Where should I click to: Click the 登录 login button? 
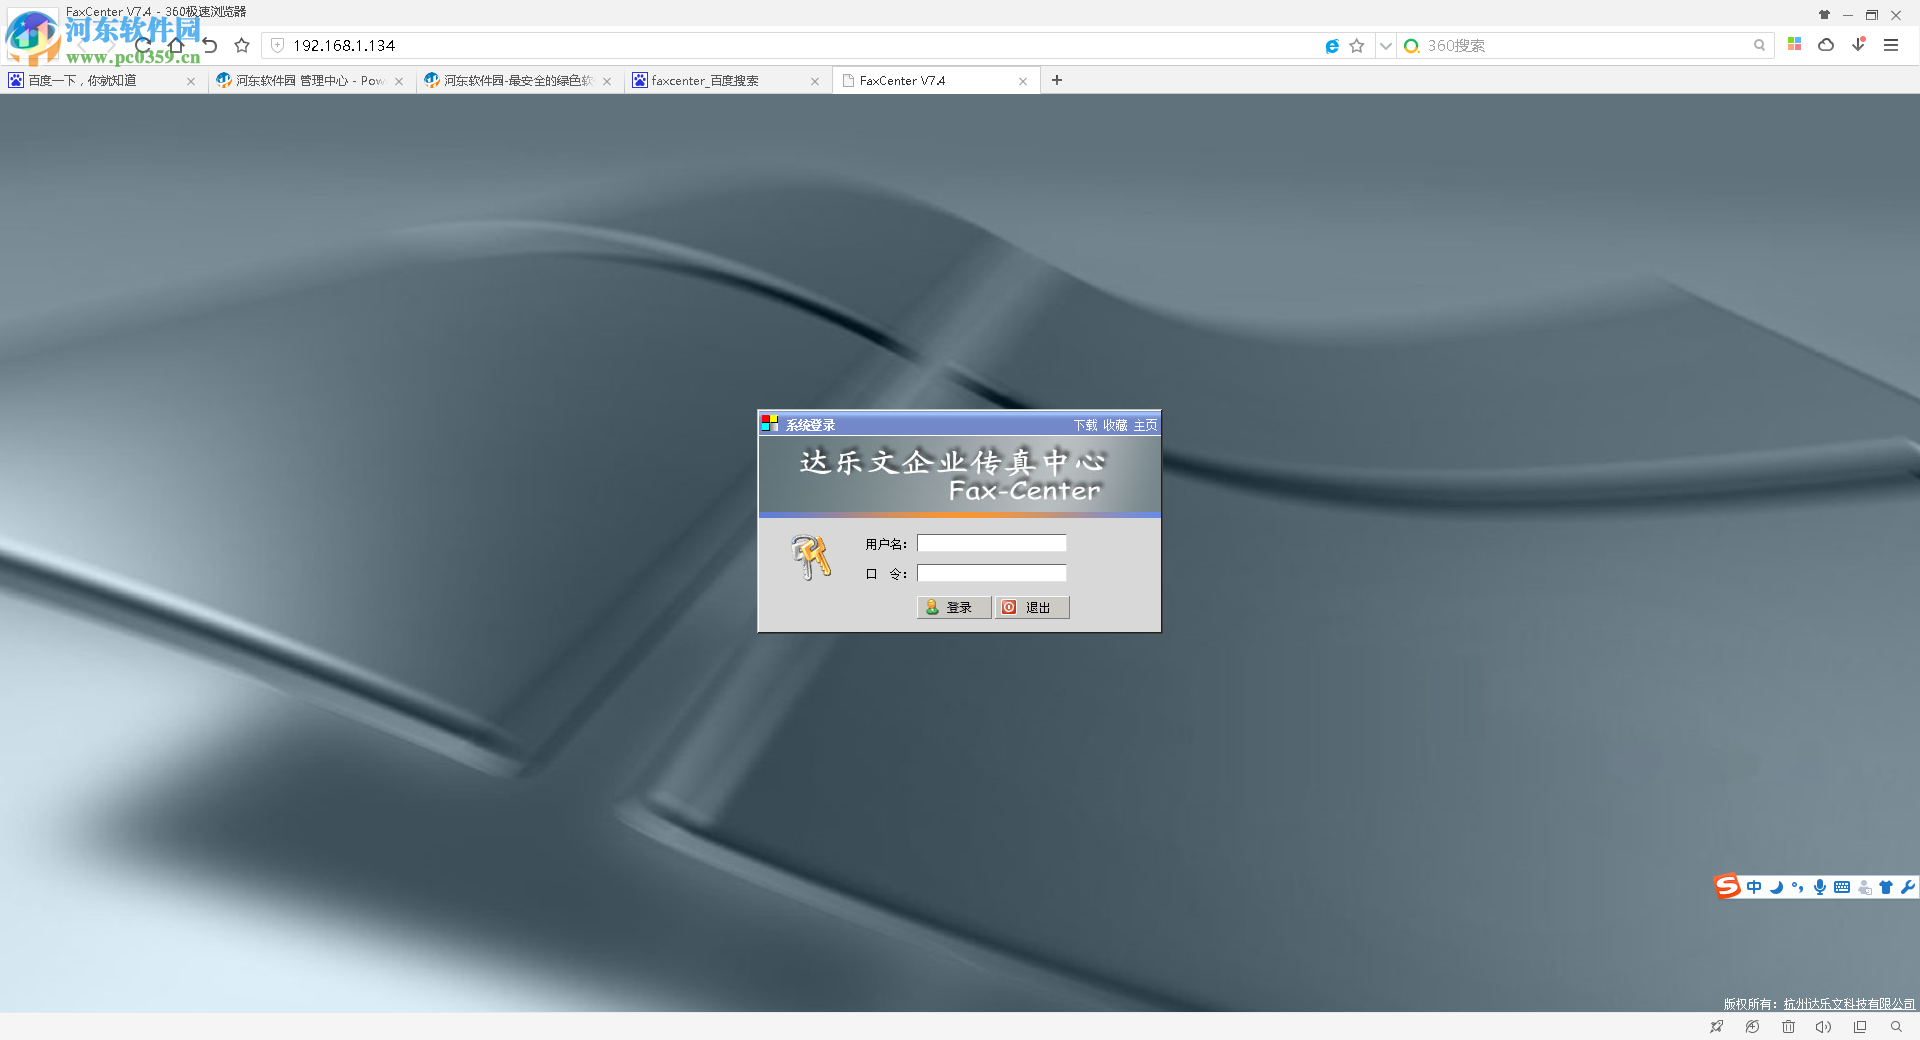point(953,607)
